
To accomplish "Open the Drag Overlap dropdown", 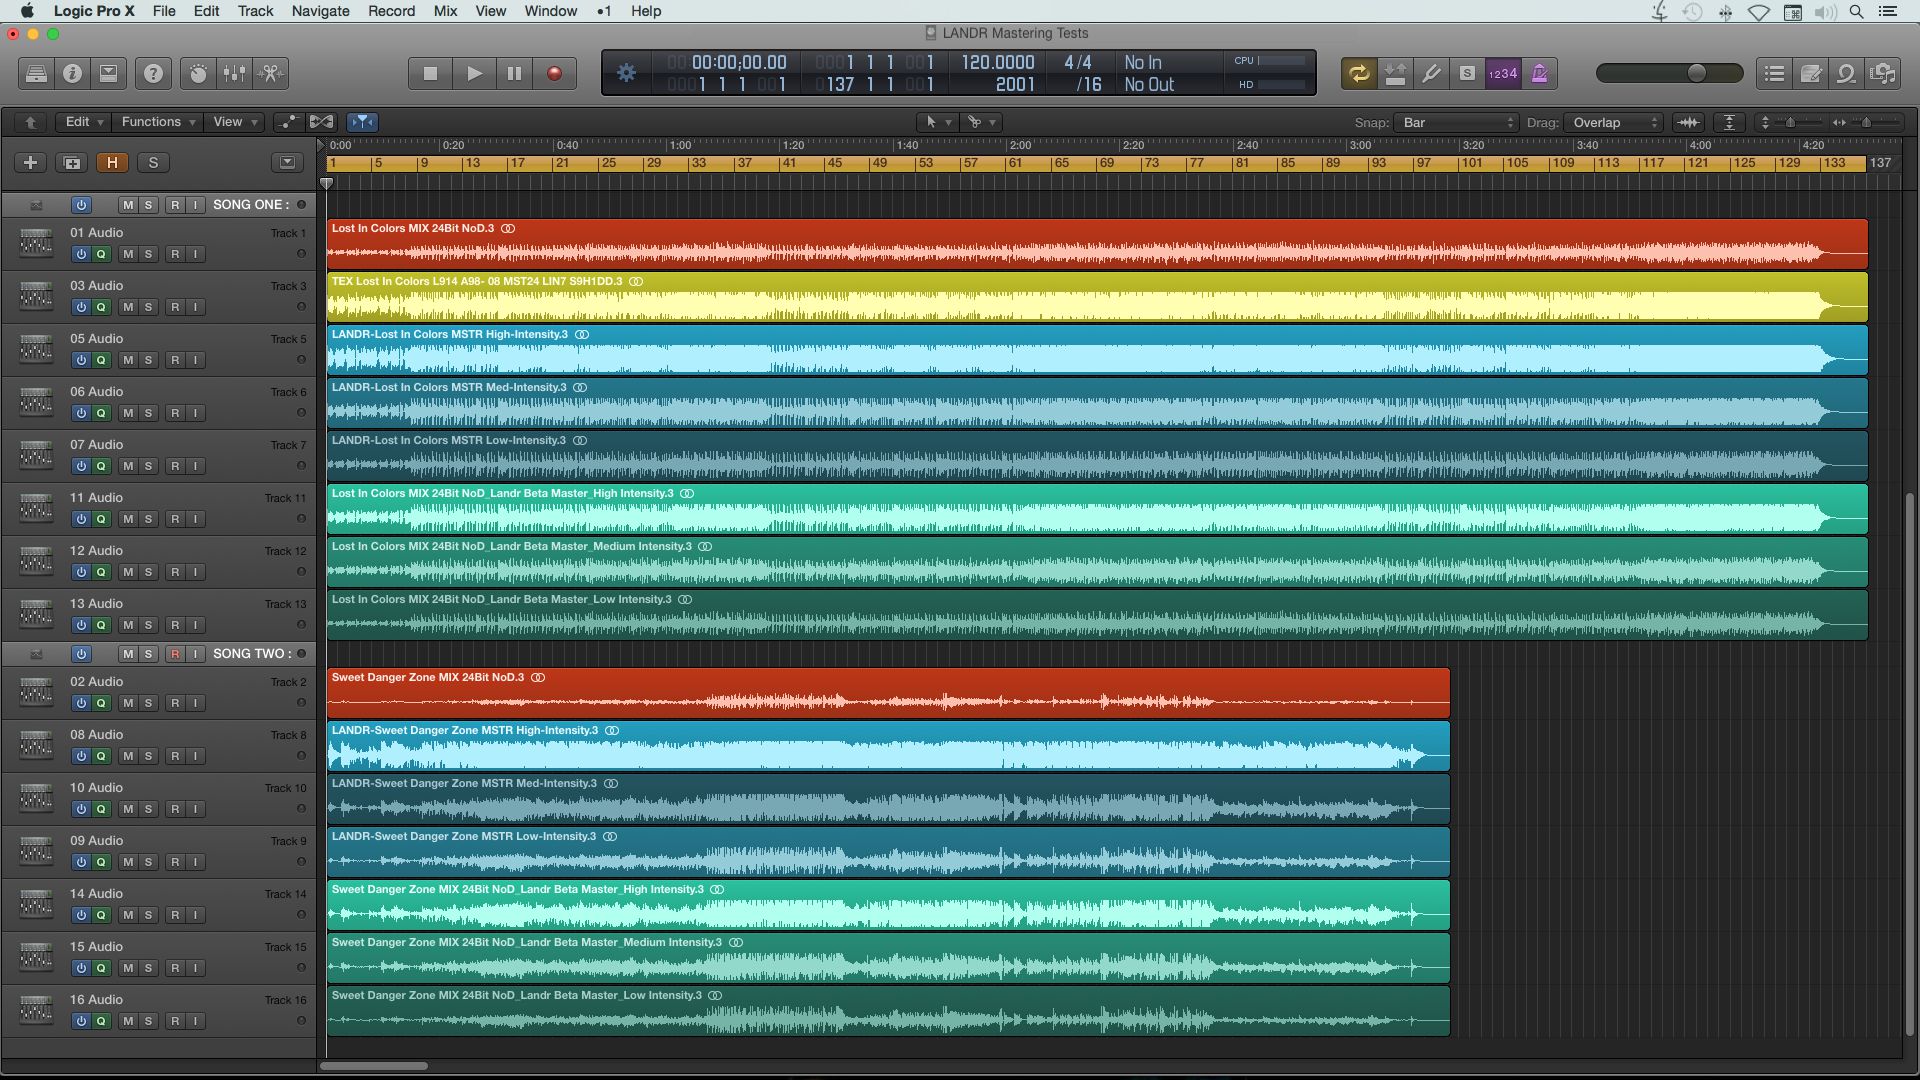I will coord(1614,122).
